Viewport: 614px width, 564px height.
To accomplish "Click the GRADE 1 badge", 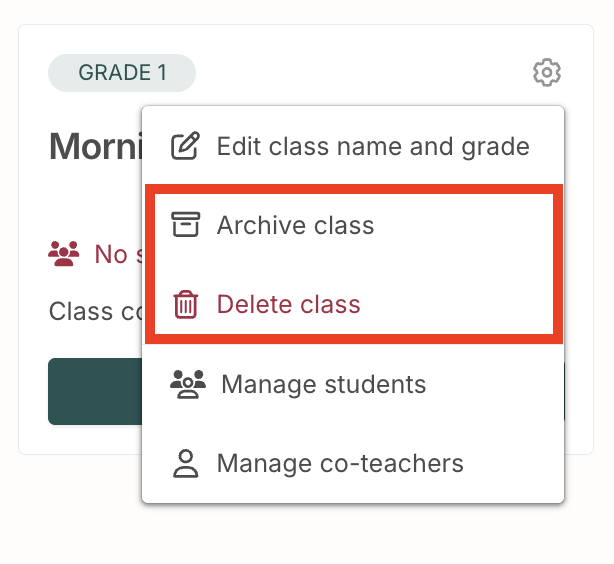I will coord(122,73).
